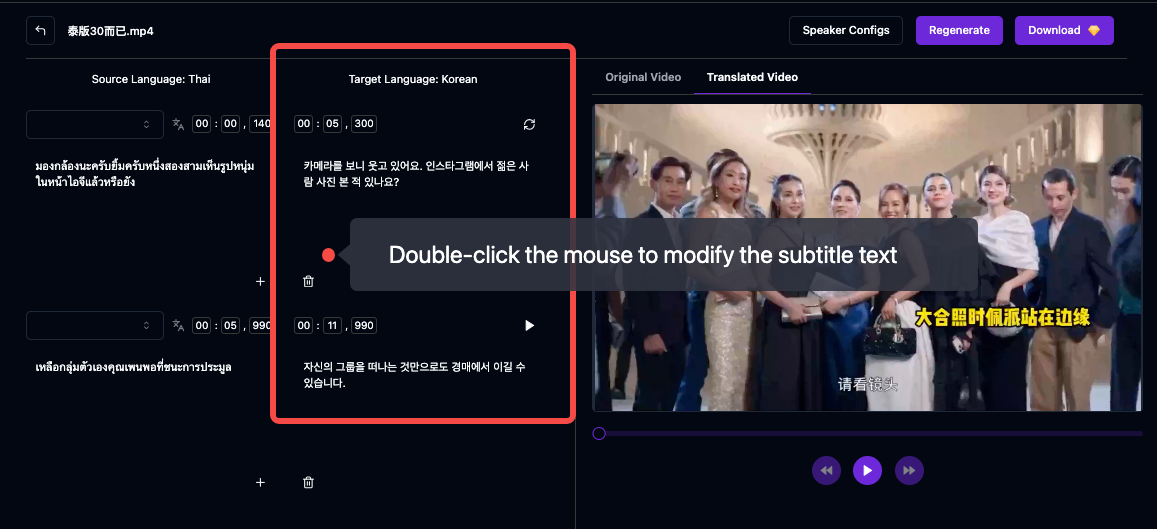Add a segment with the plus icon below the first subtitle
Image resolution: width=1157 pixels, height=529 pixels.
(260, 282)
